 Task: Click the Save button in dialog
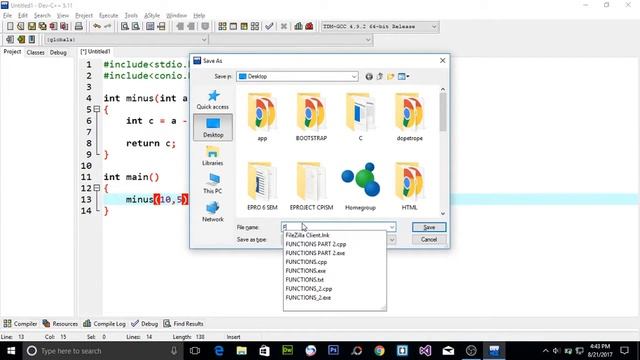tap(429, 227)
